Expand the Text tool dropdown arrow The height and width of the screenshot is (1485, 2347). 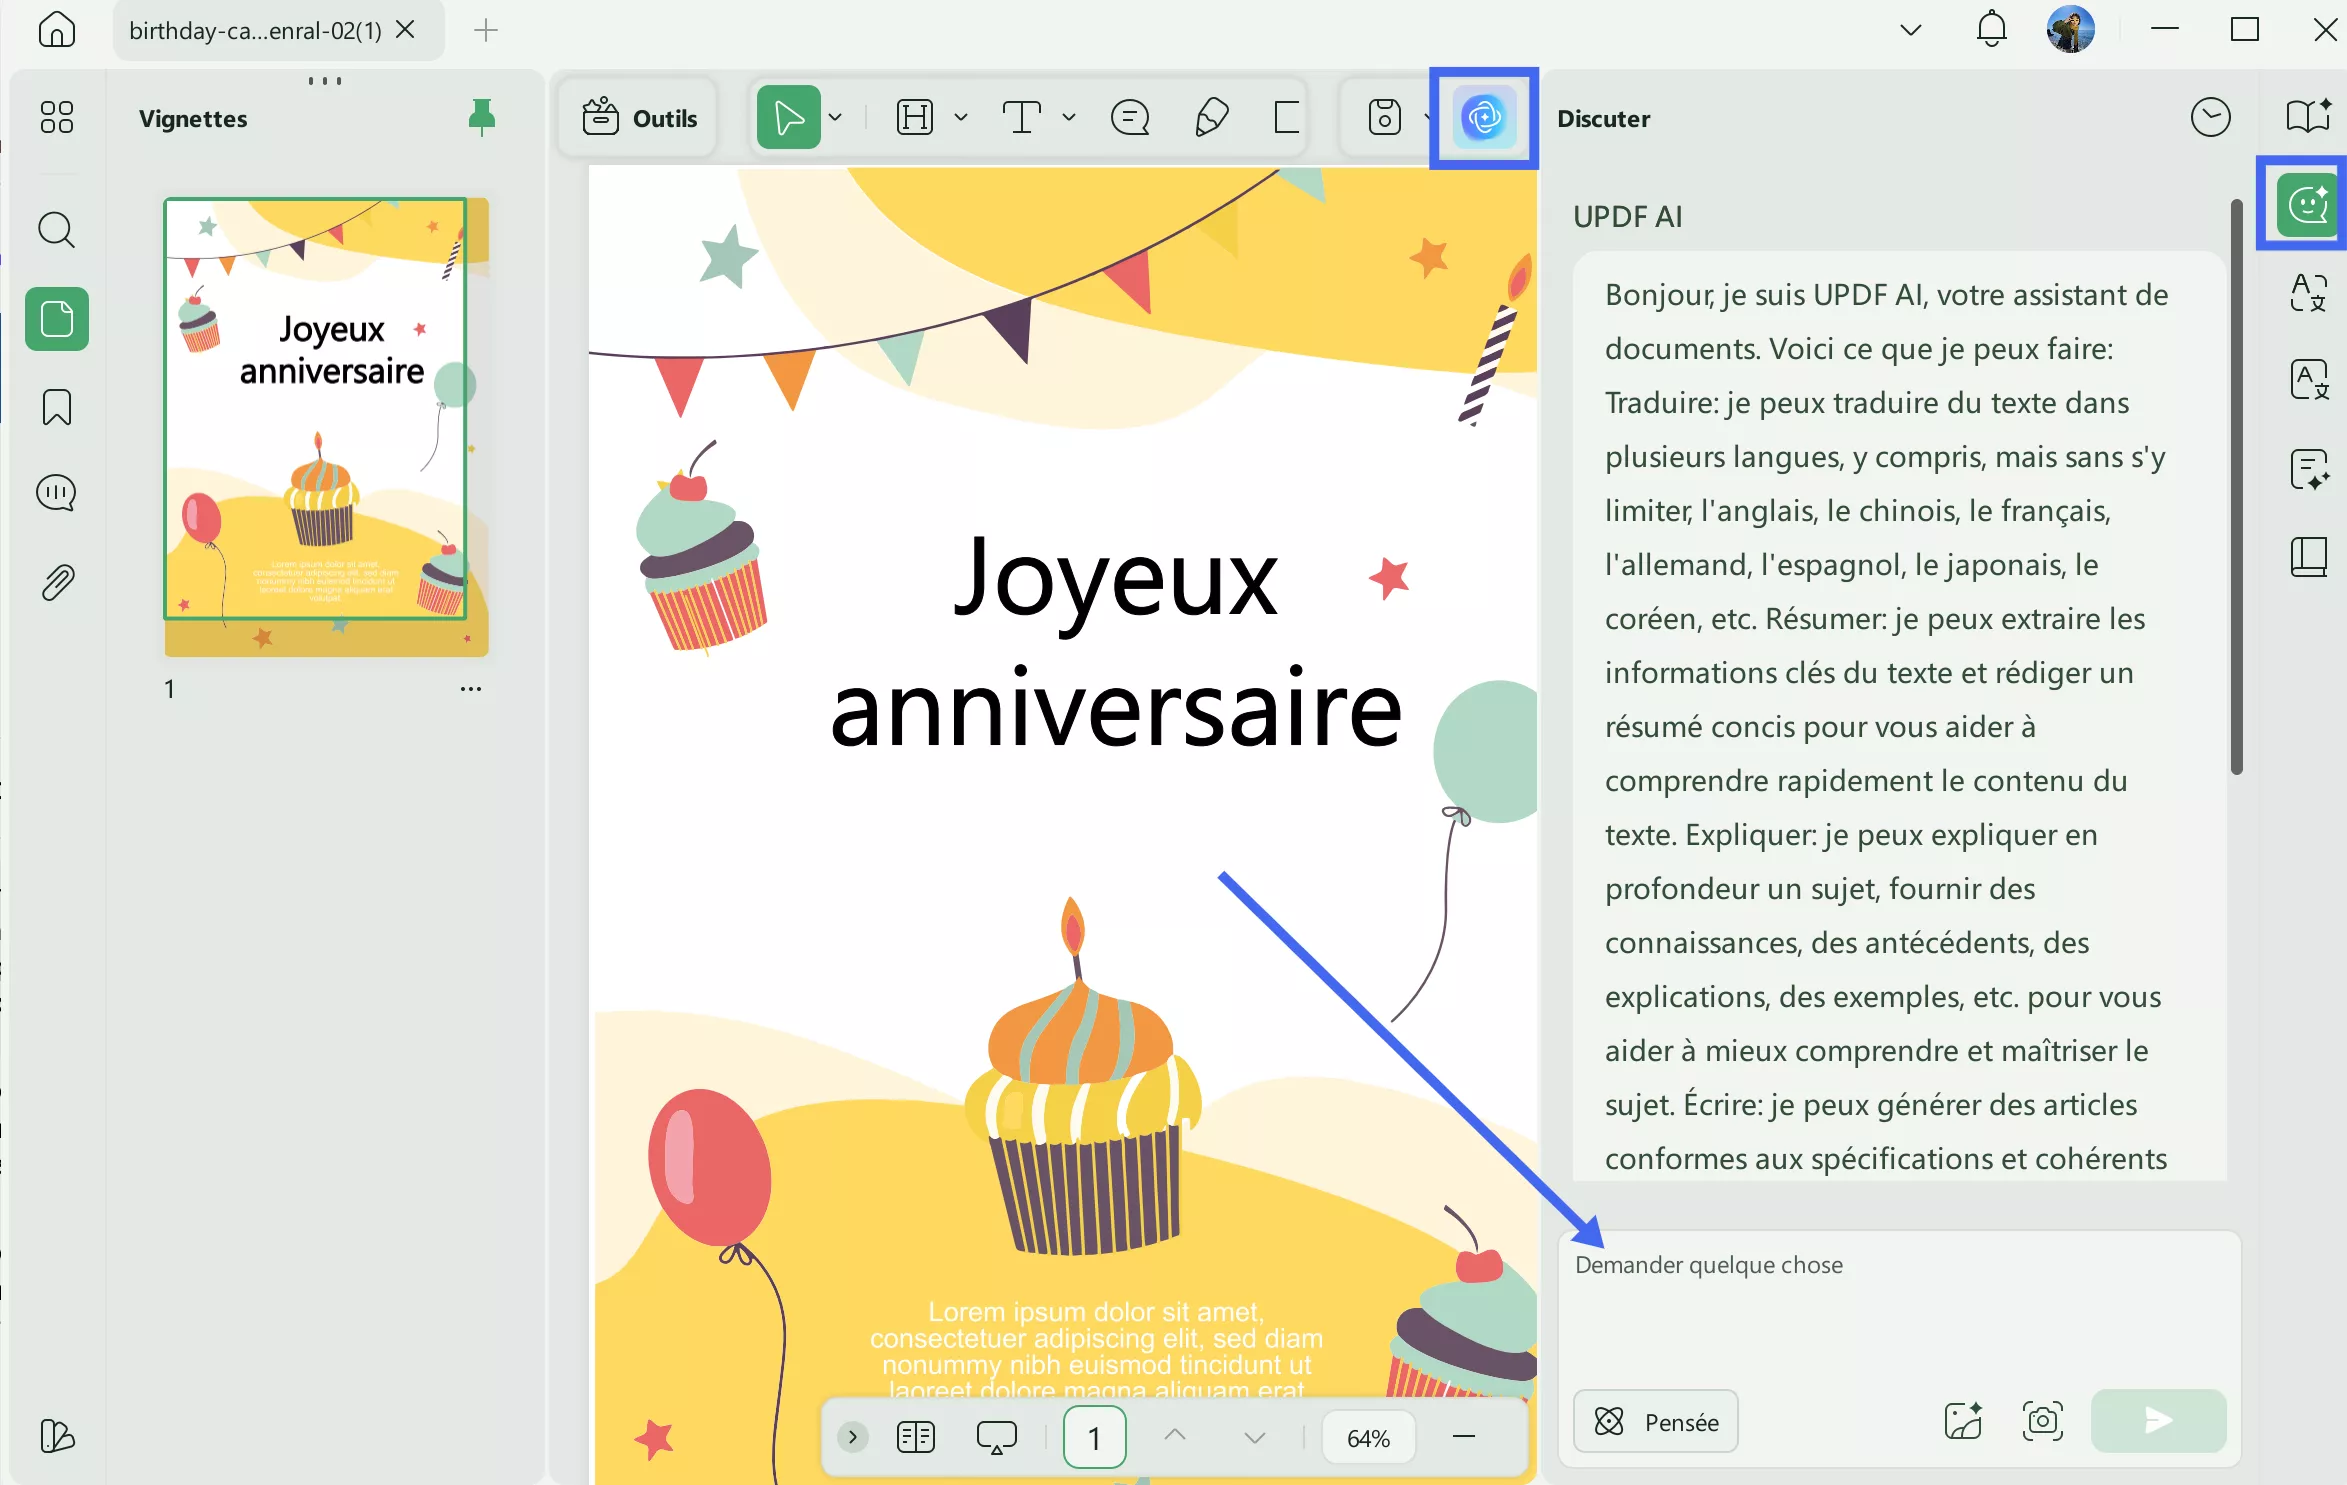point(1069,118)
